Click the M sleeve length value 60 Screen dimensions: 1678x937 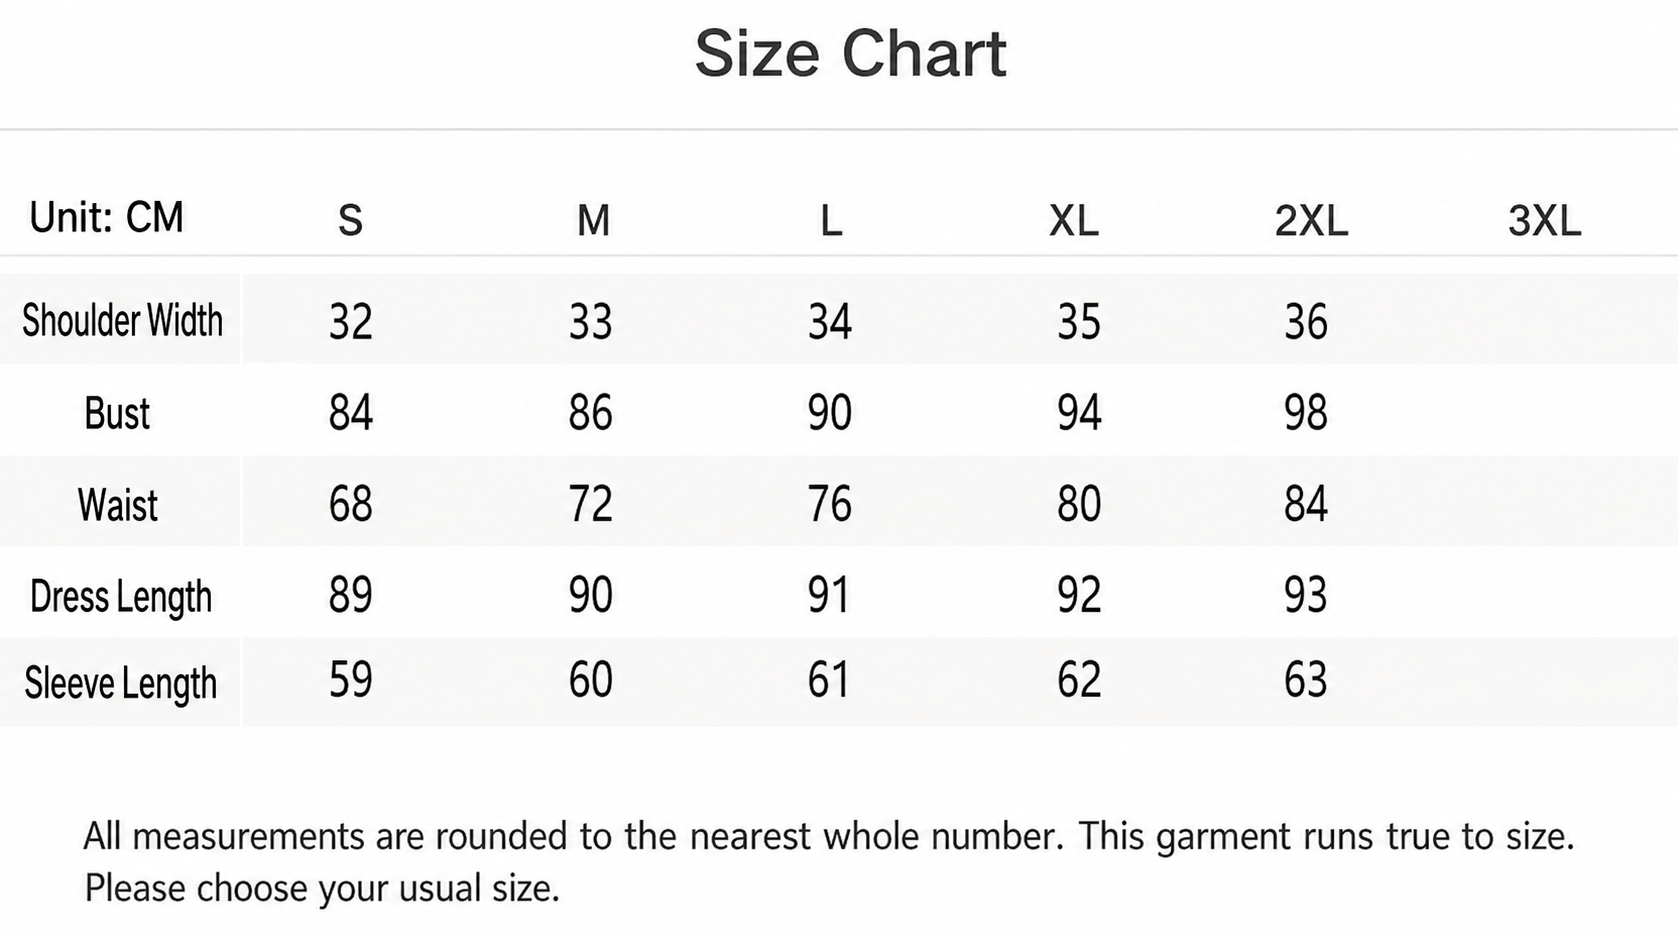coord(591,680)
